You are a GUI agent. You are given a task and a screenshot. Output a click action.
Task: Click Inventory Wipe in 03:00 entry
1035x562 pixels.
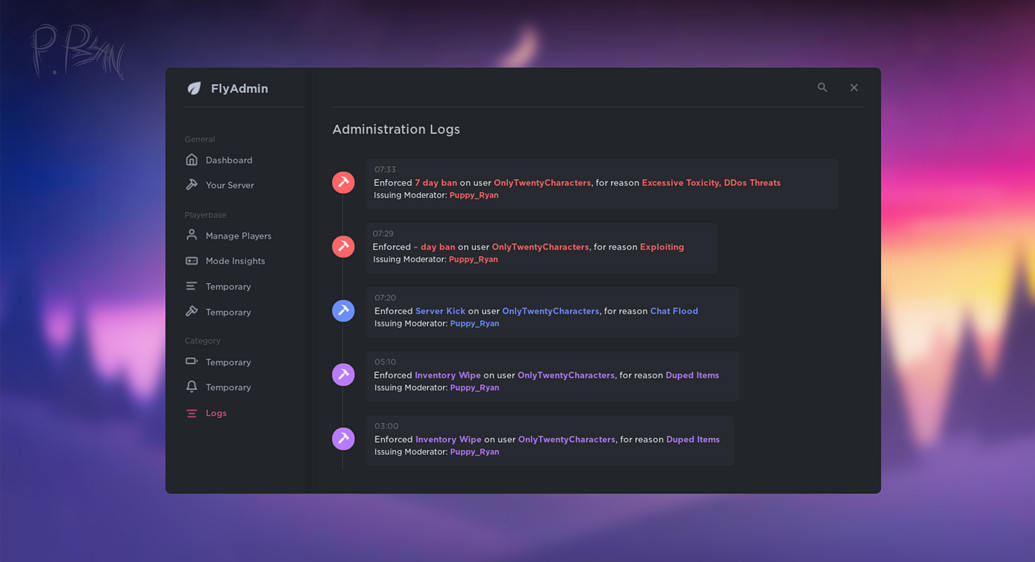(448, 439)
